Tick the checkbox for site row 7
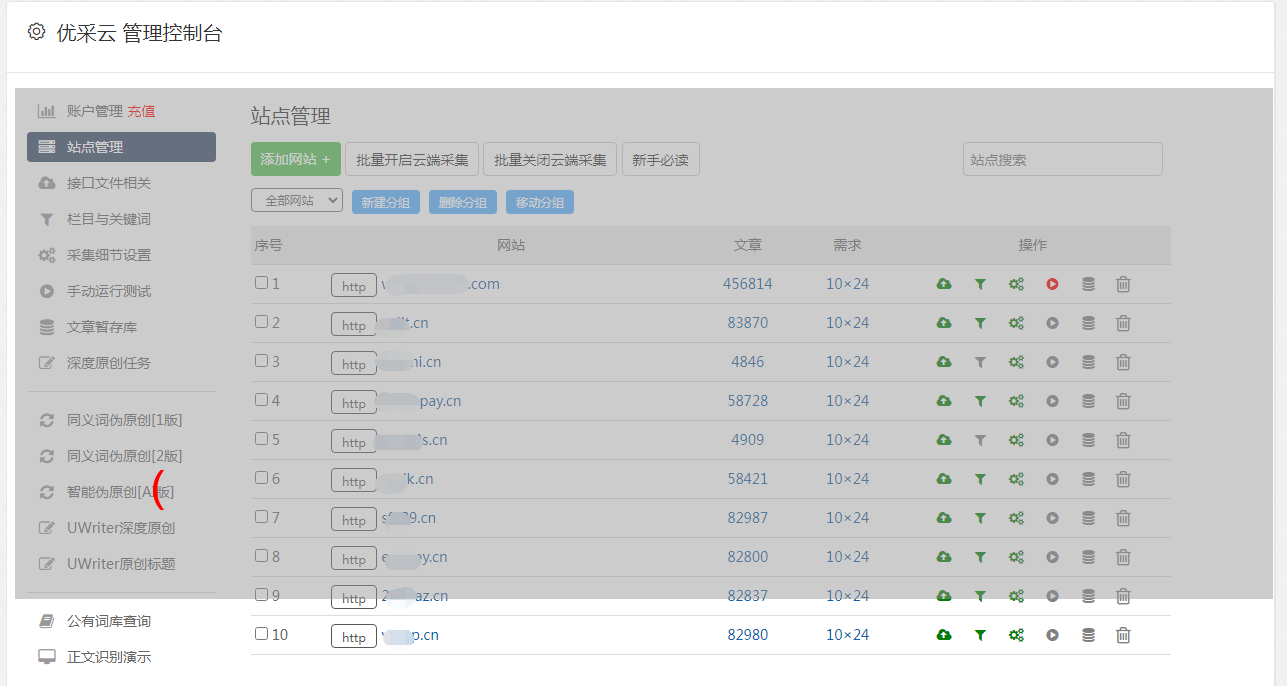The width and height of the screenshot is (1287, 686). point(261,517)
